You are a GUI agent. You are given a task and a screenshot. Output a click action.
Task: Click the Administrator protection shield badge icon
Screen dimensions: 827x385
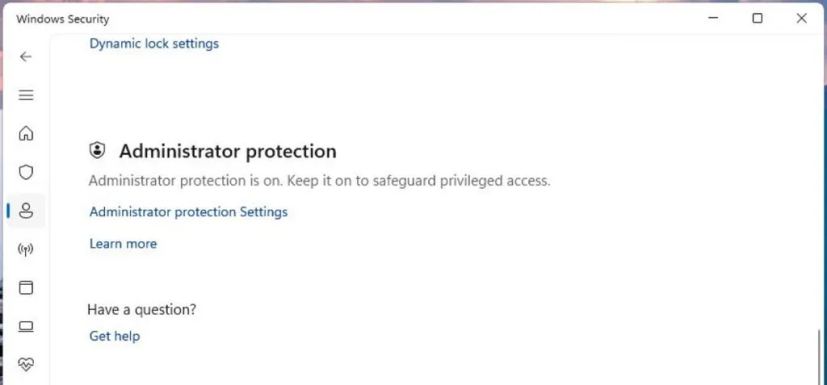(x=97, y=151)
